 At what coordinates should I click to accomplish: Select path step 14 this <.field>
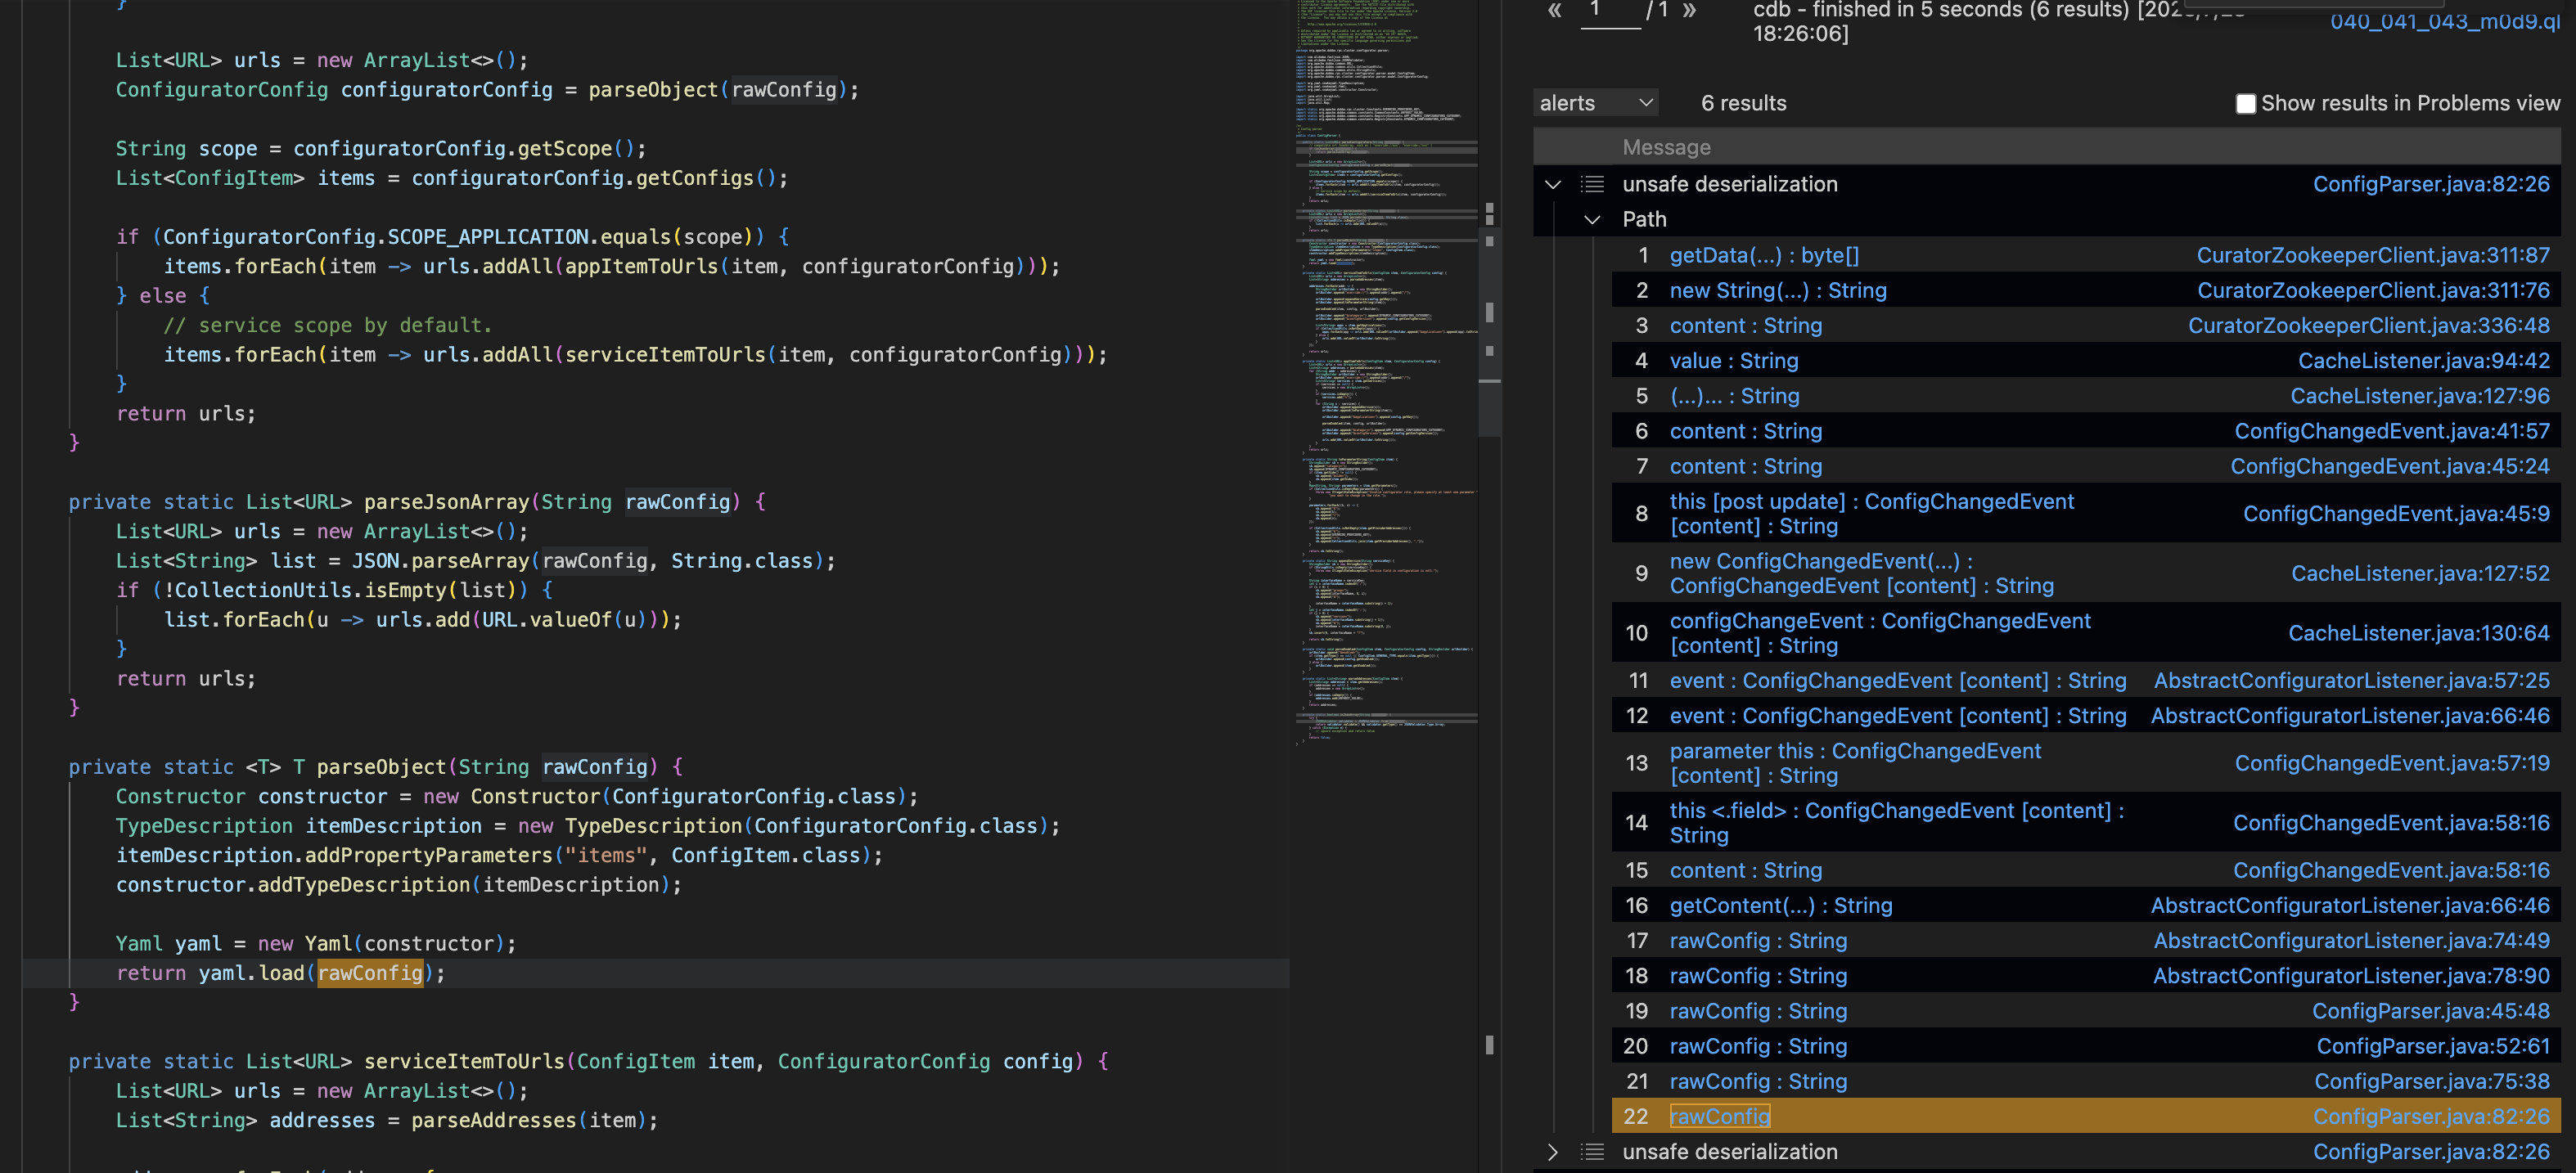point(1897,823)
